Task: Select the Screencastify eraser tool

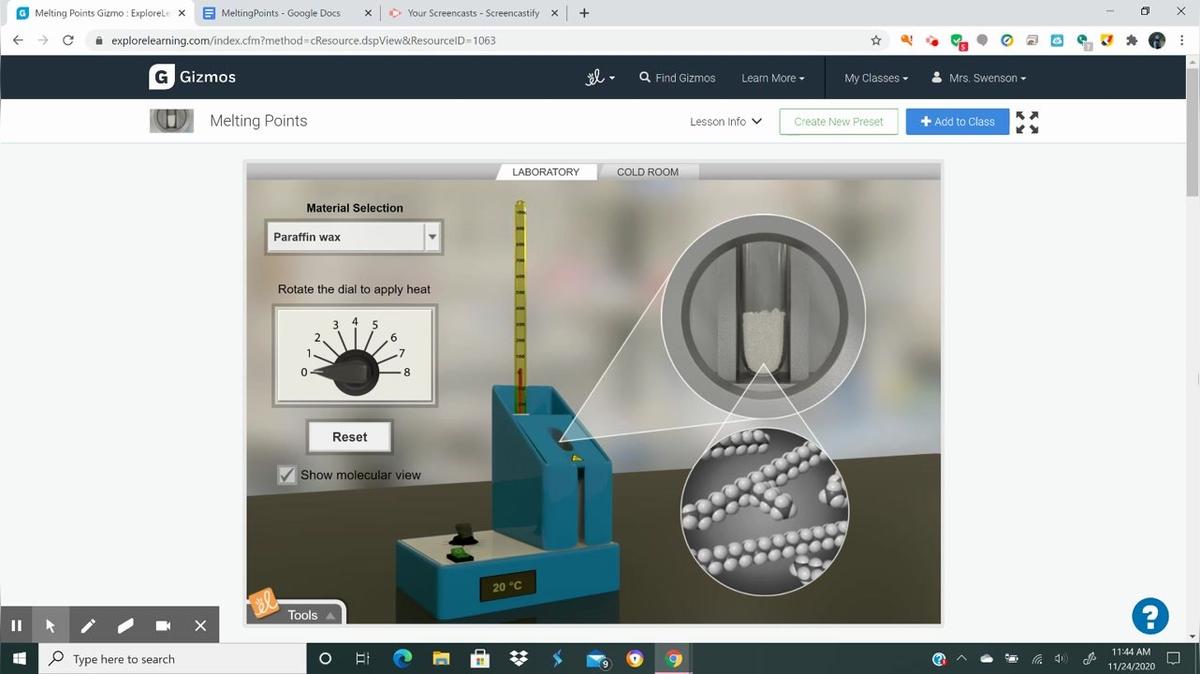Action: click(x=125, y=626)
